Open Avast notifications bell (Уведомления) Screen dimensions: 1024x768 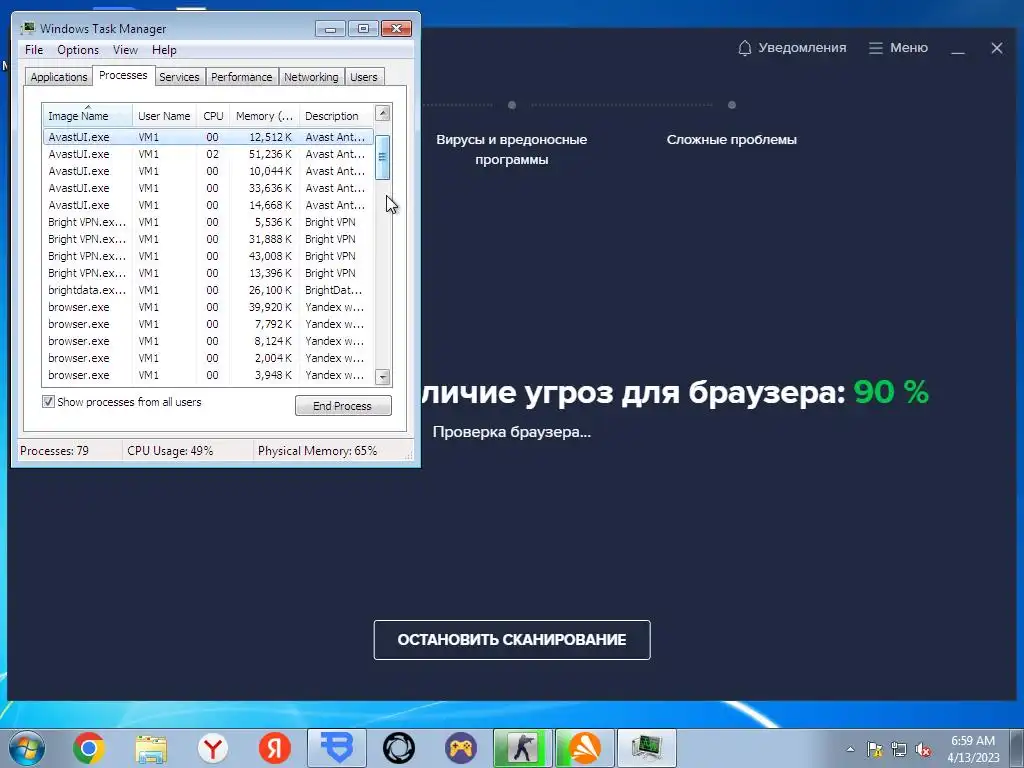792,48
